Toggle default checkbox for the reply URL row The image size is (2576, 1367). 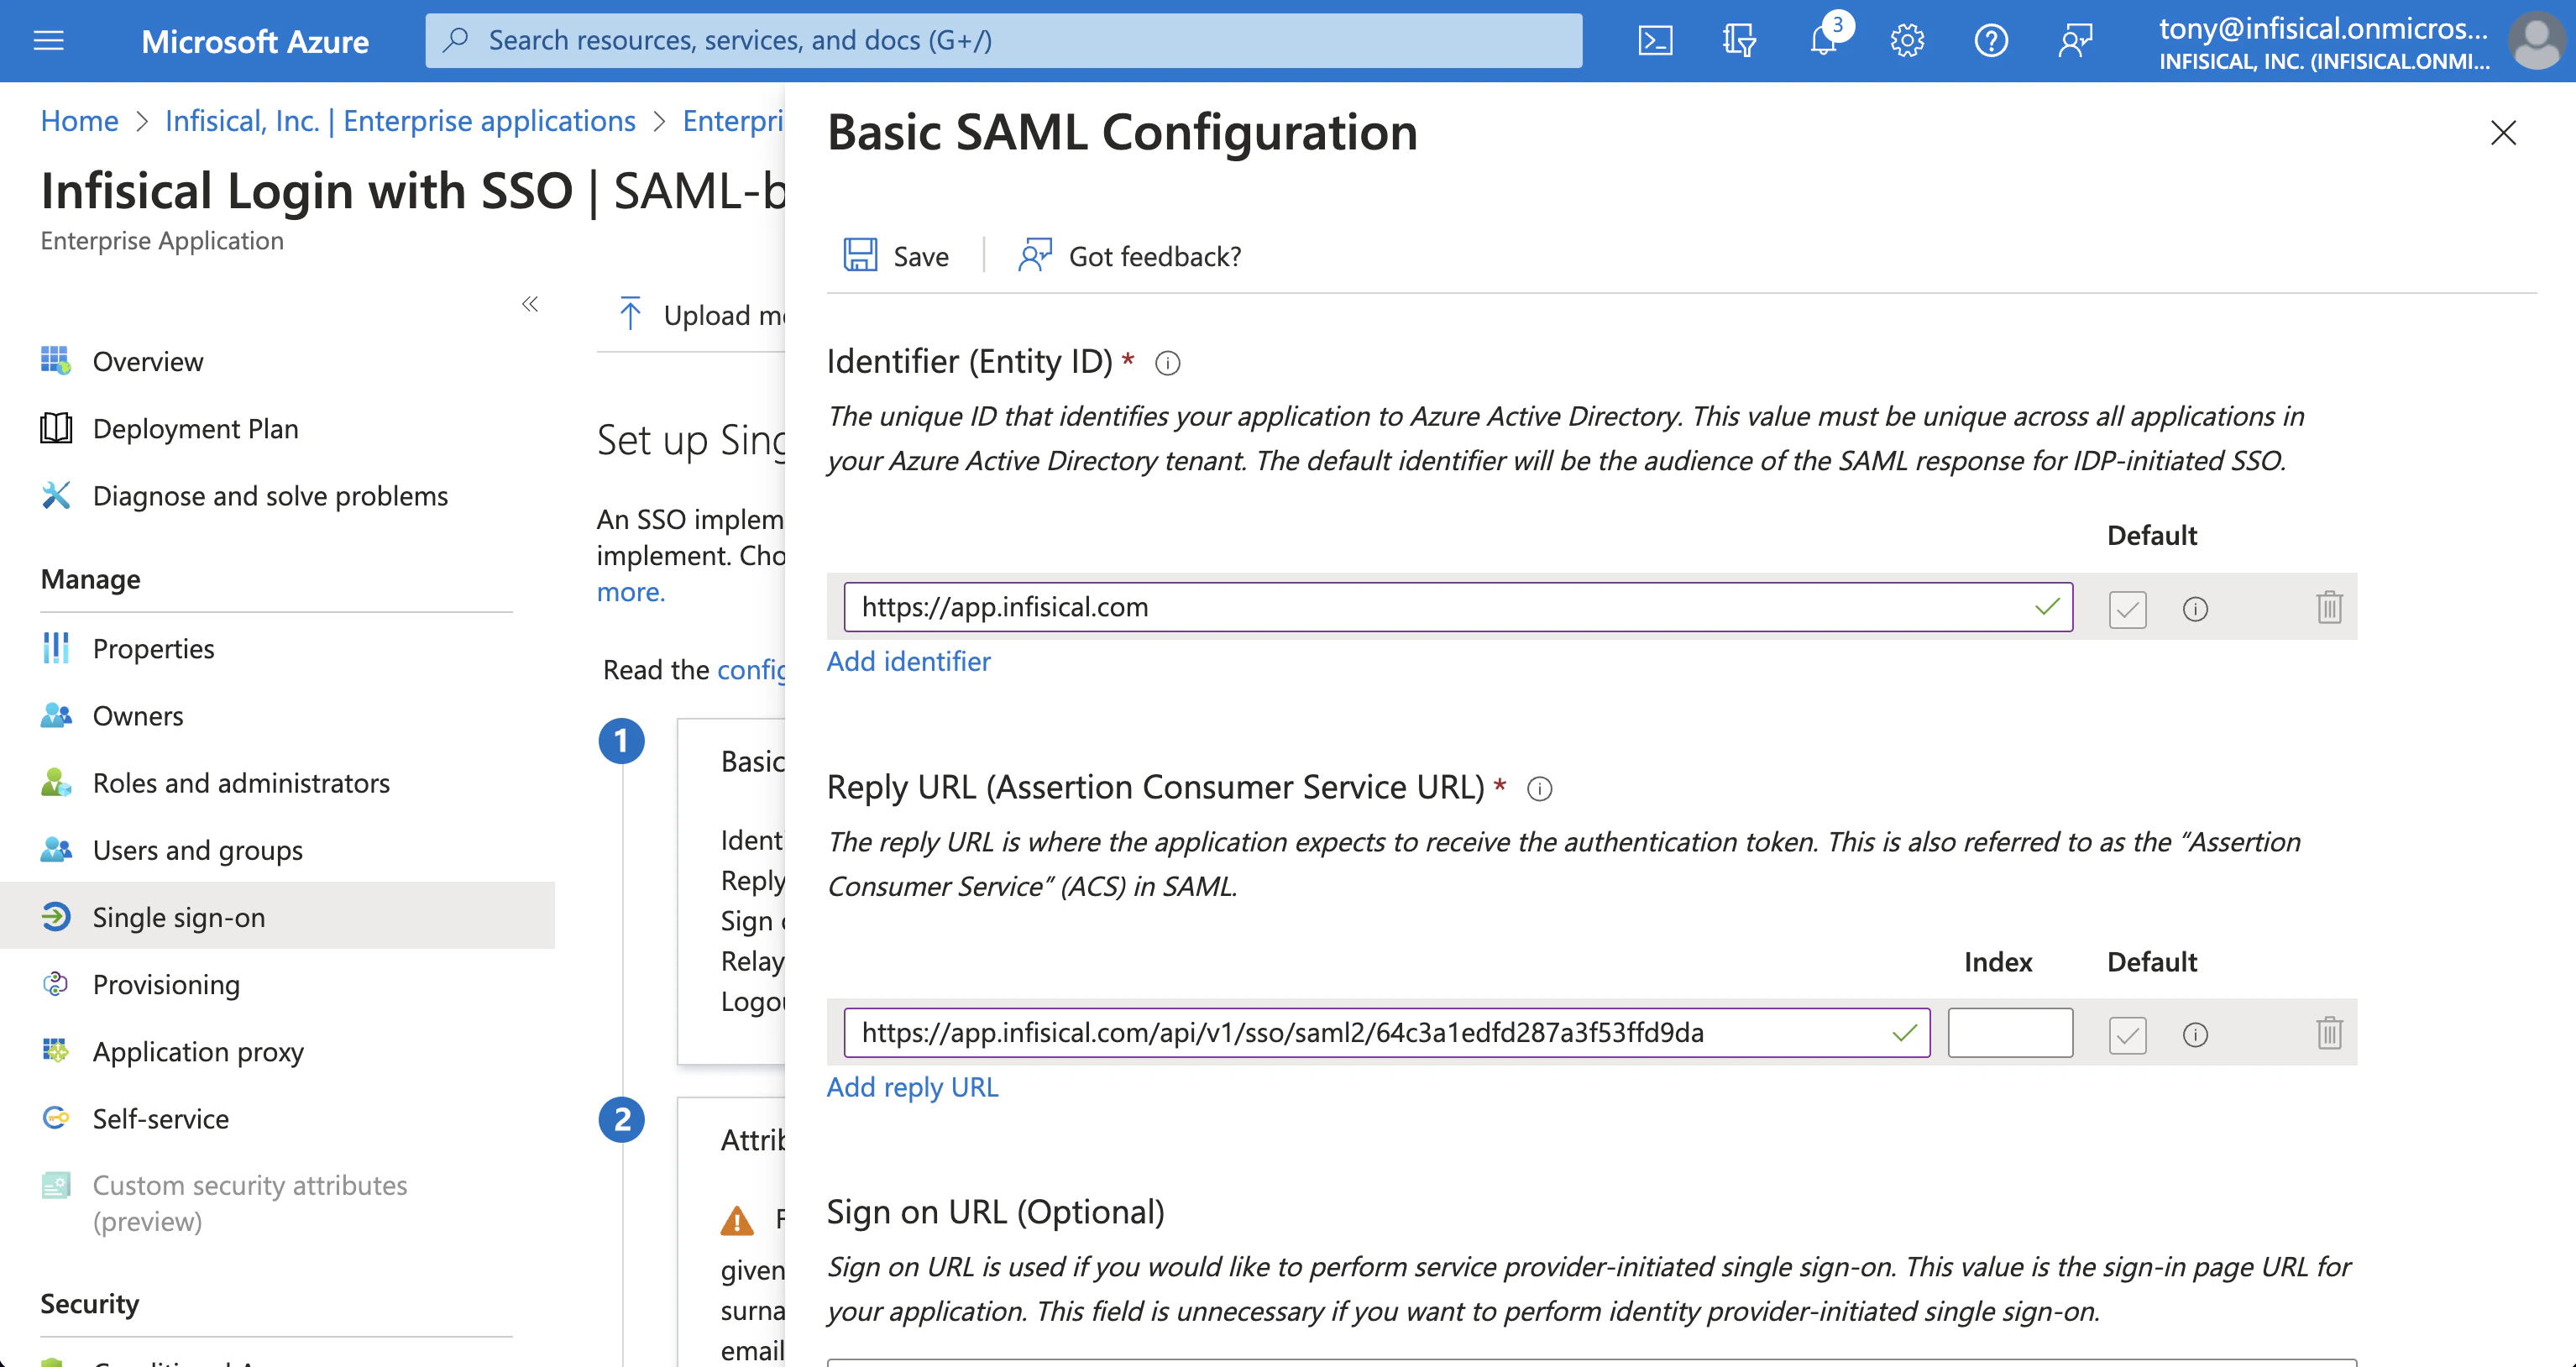coord(2127,1034)
